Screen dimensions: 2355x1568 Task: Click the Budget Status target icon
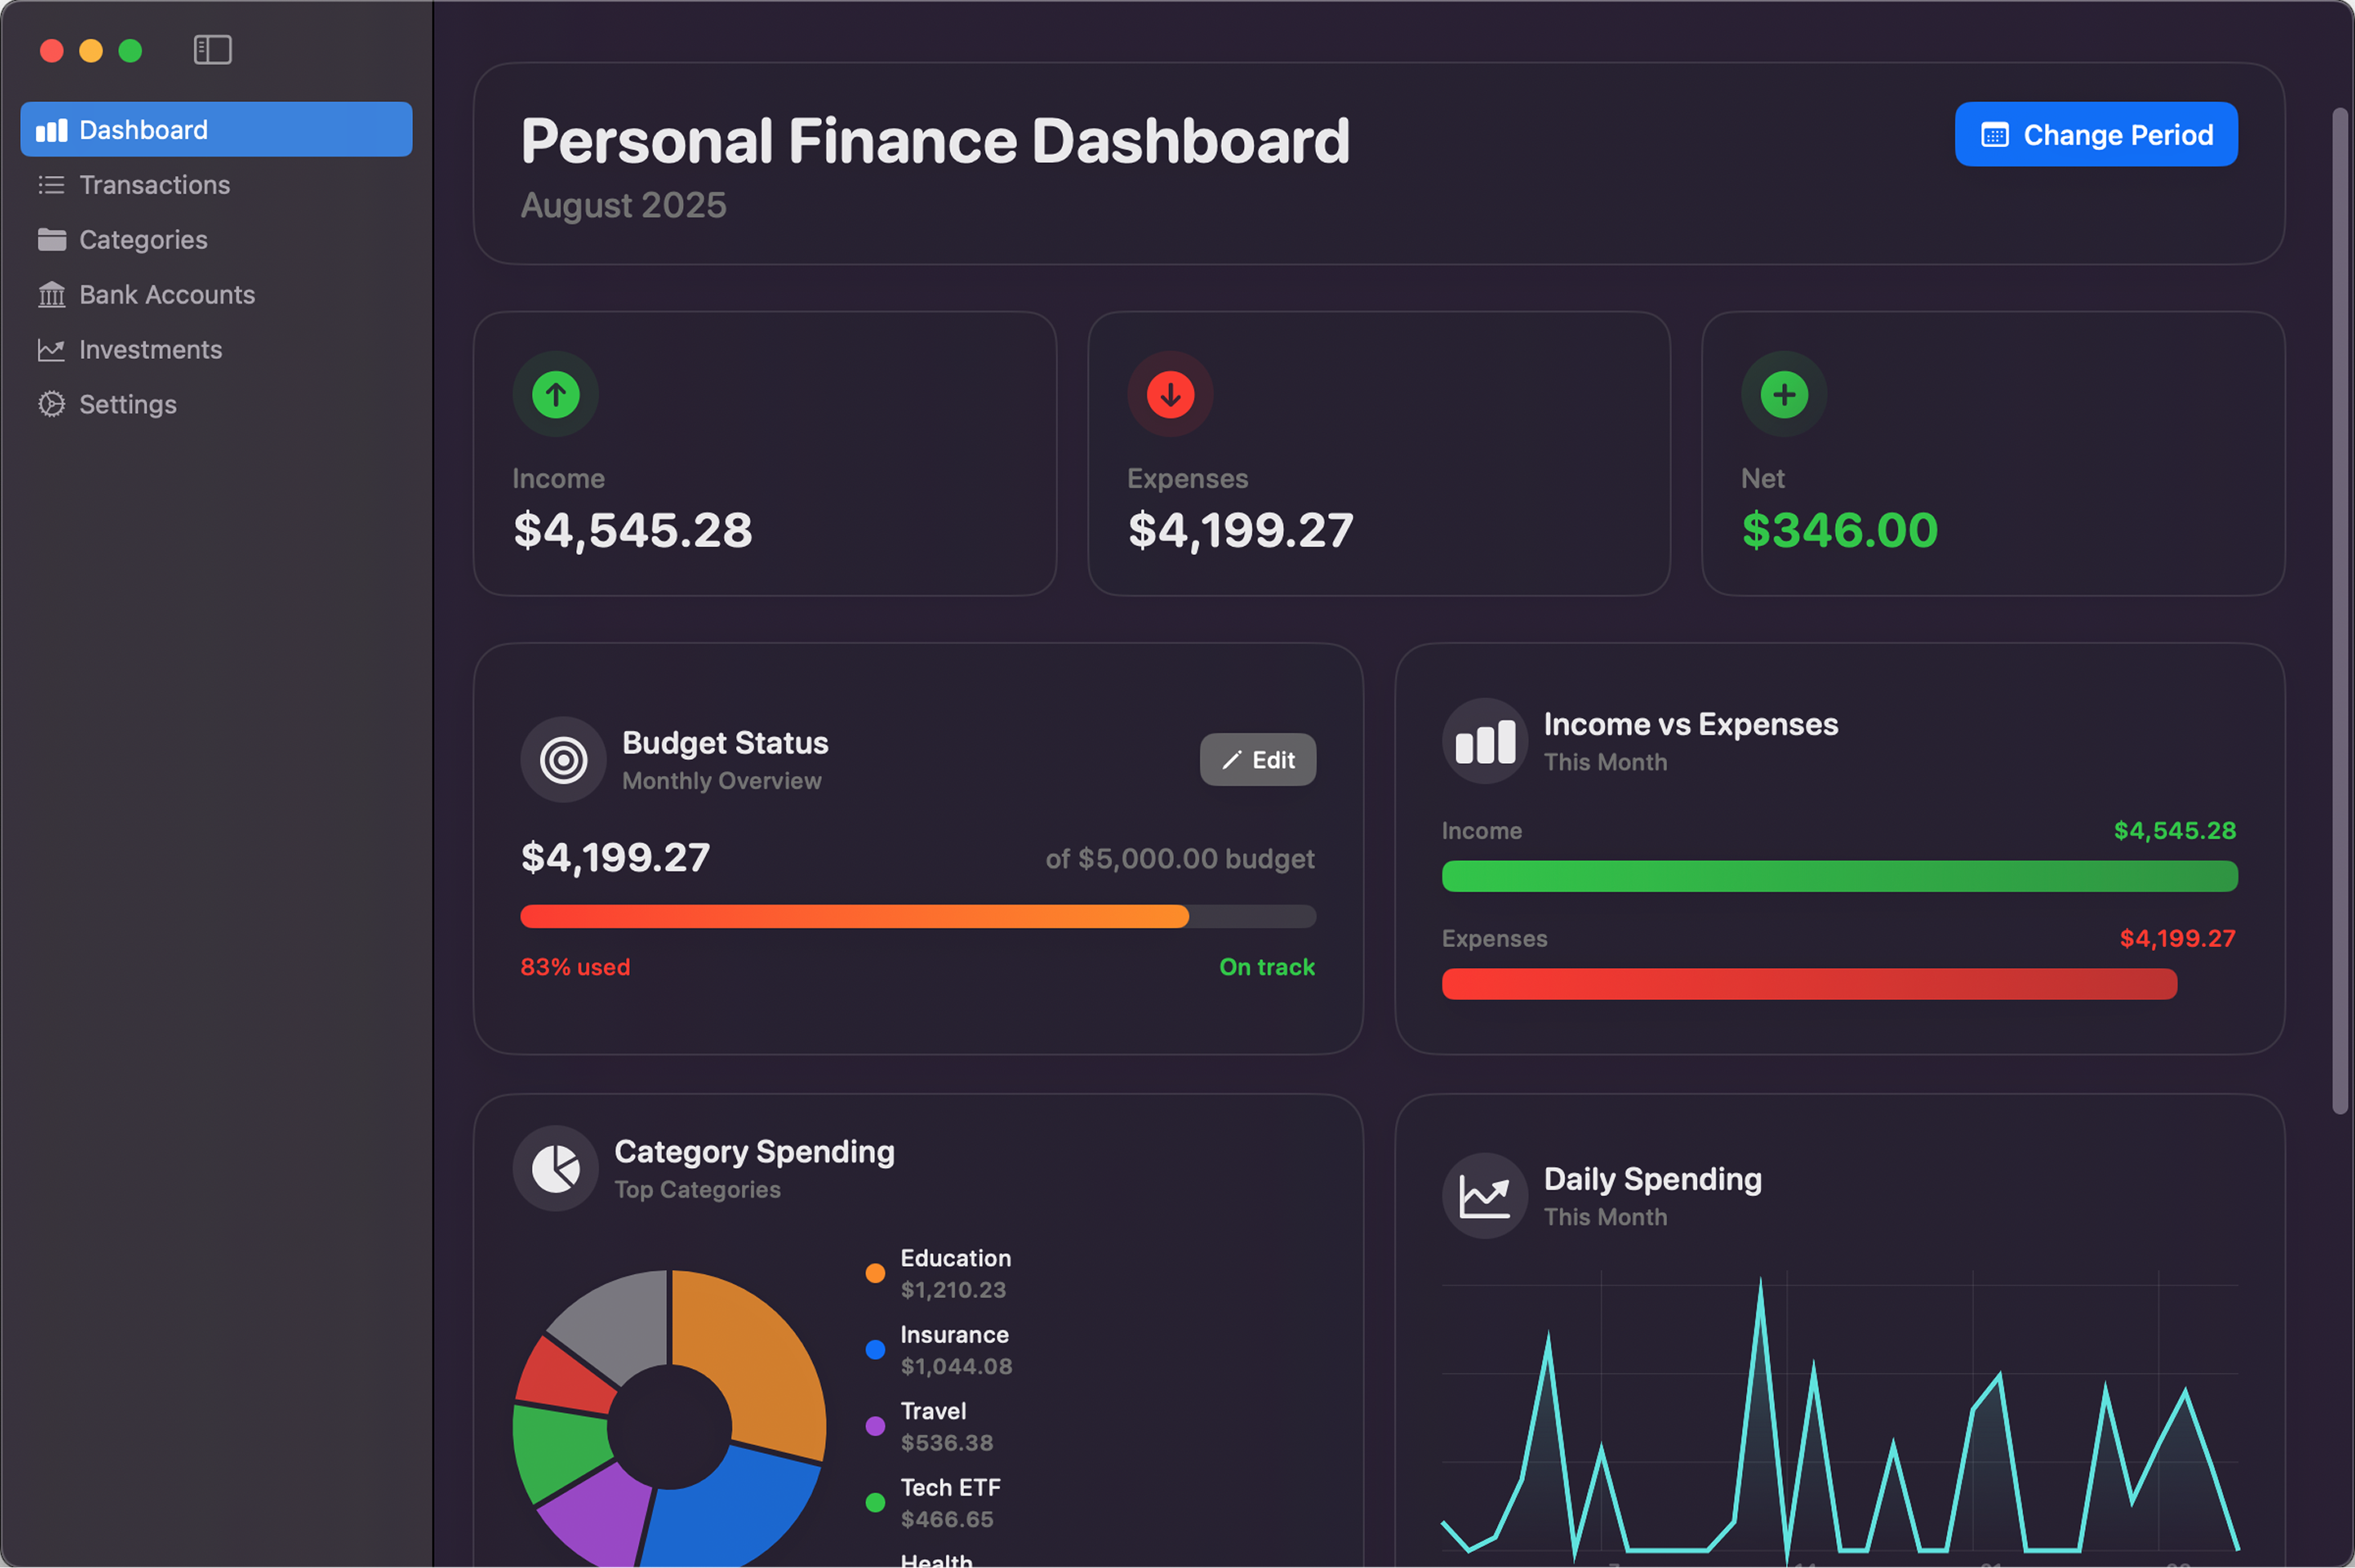563,760
